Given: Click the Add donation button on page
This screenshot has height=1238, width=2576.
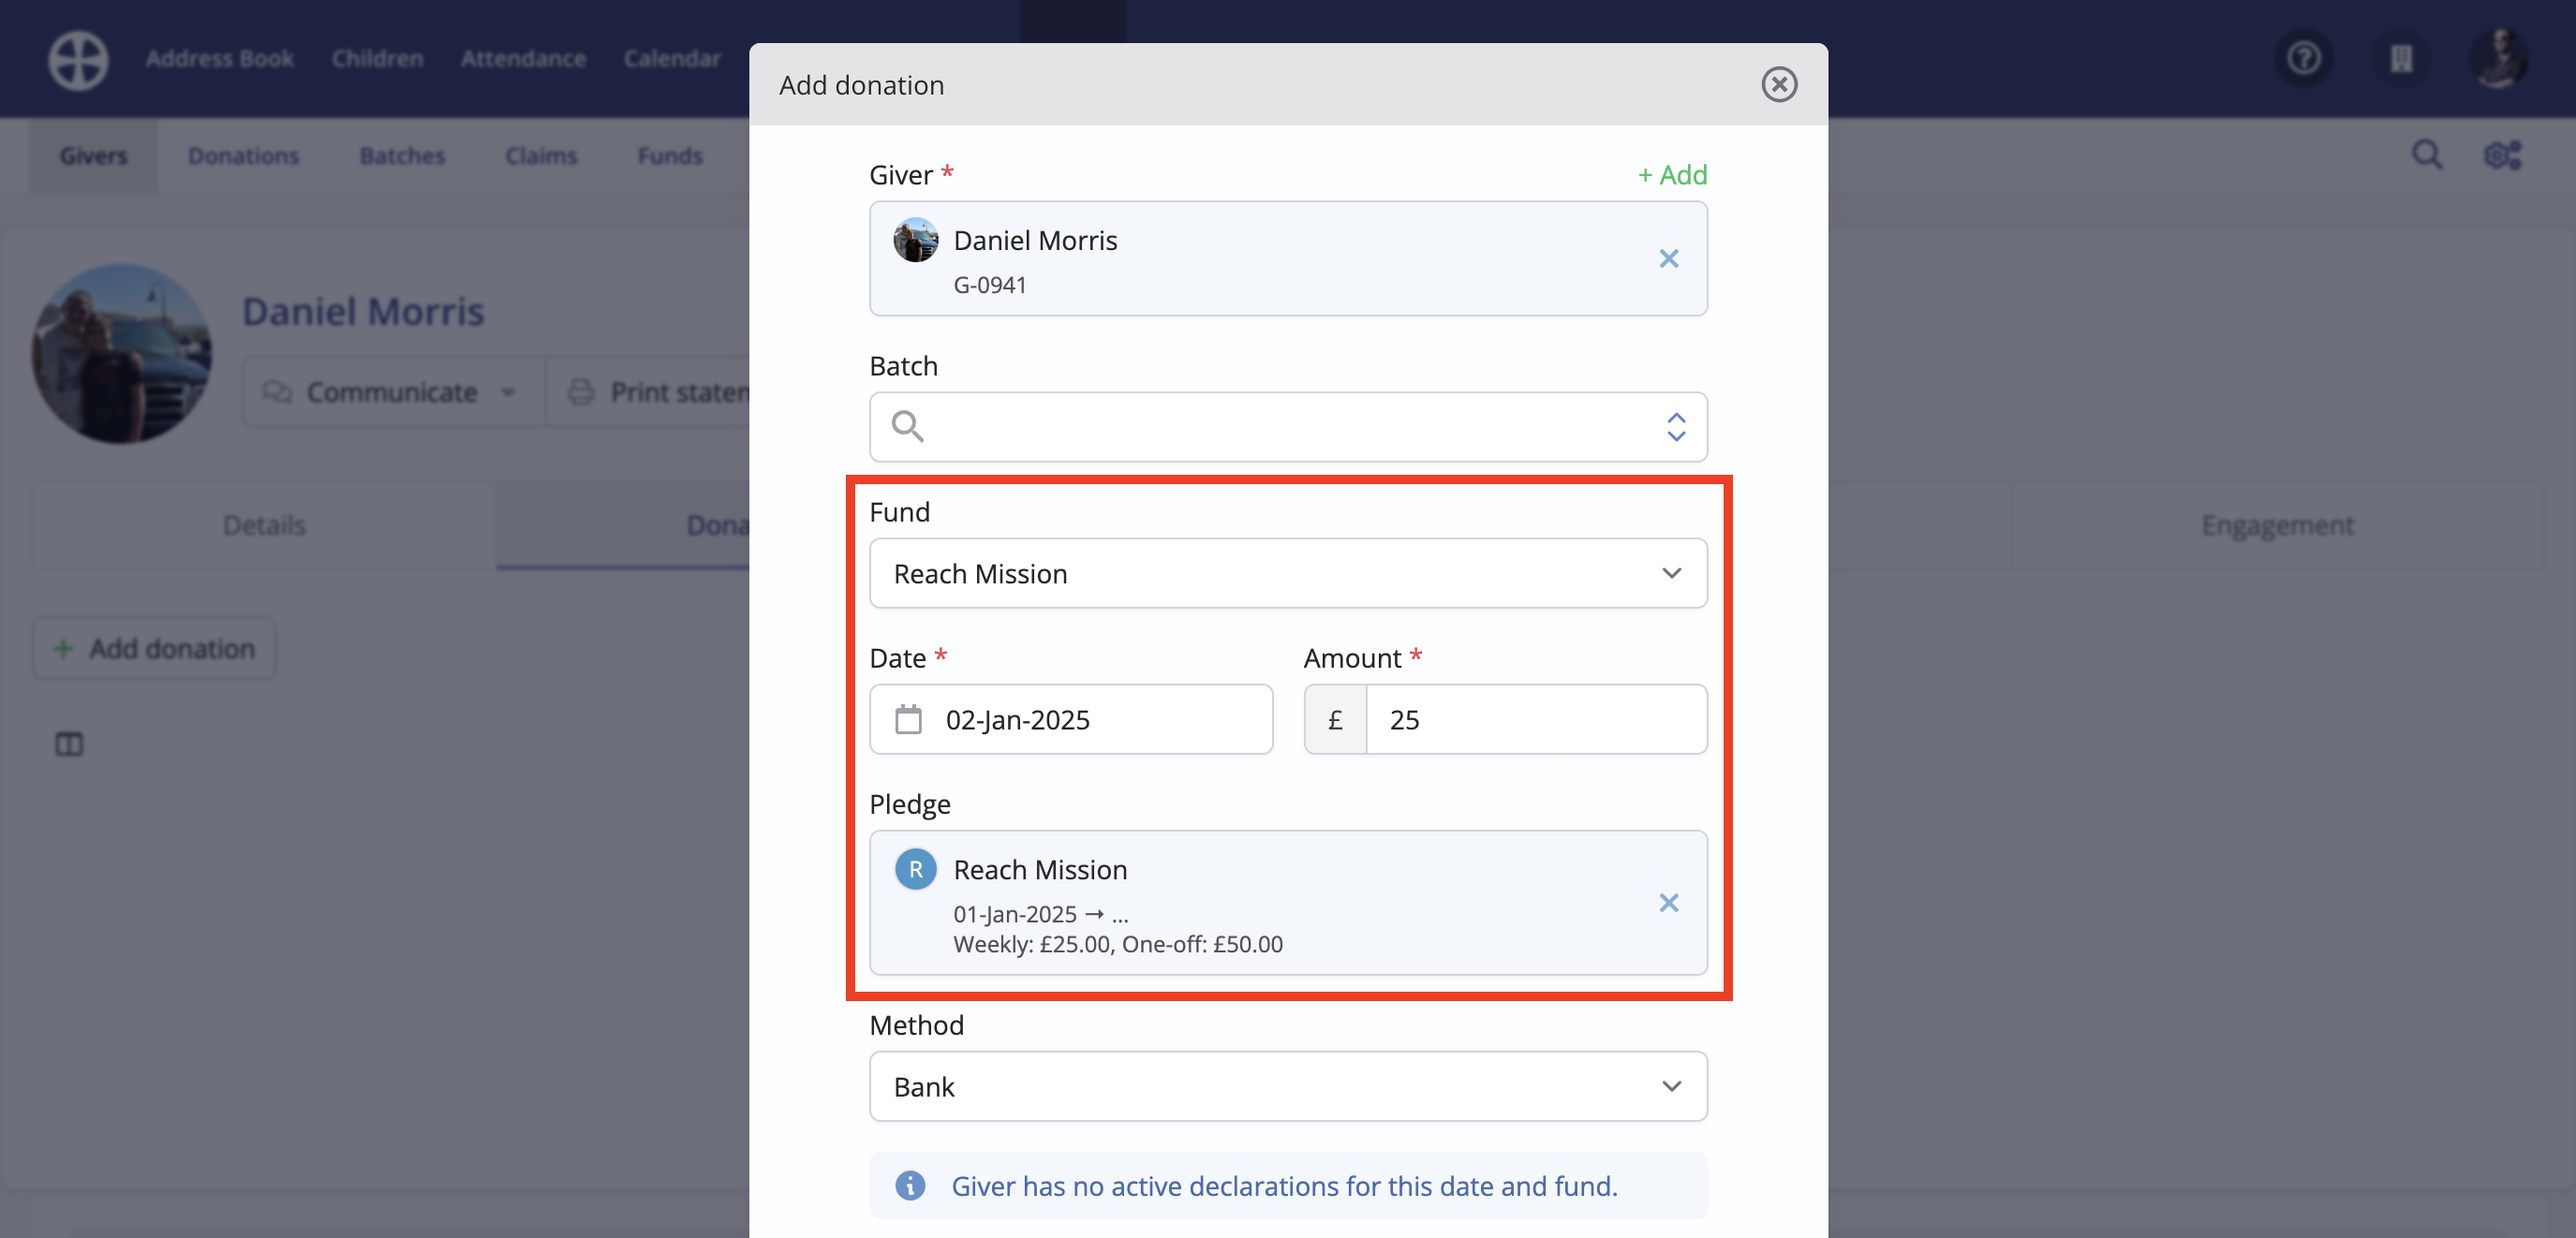Looking at the screenshot, I should (154, 649).
